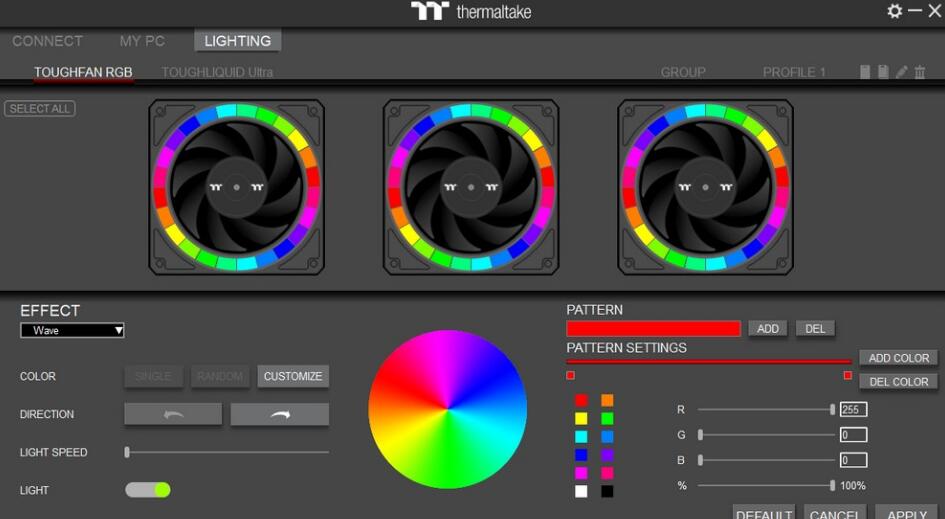Click the DEL pattern button
This screenshot has height=519, width=945.
click(x=815, y=329)
